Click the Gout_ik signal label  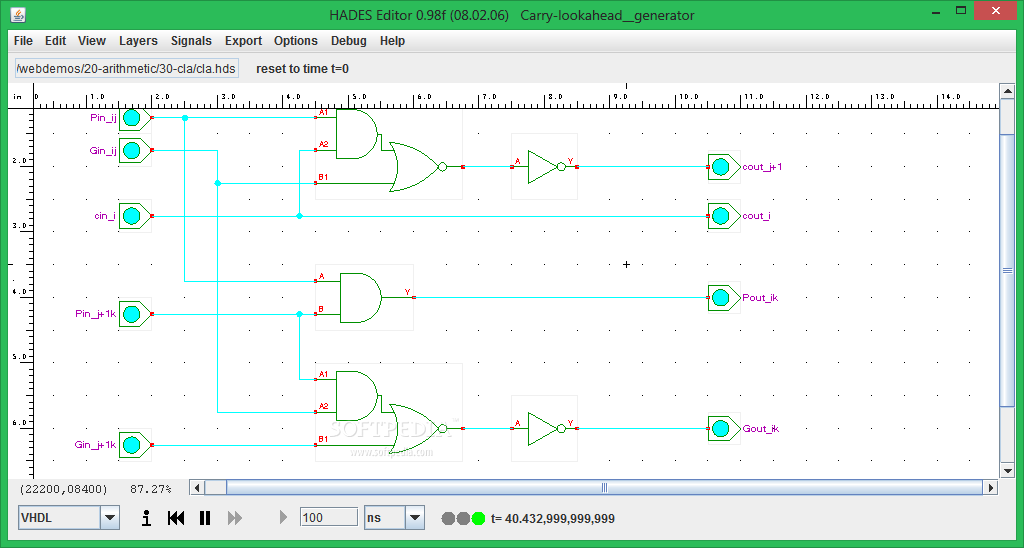click(761, 428)
